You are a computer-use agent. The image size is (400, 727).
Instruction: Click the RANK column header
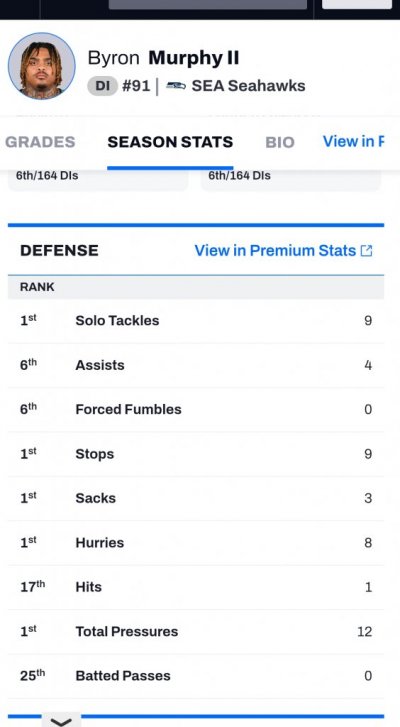pyautogui.click(x=37, y=287)
